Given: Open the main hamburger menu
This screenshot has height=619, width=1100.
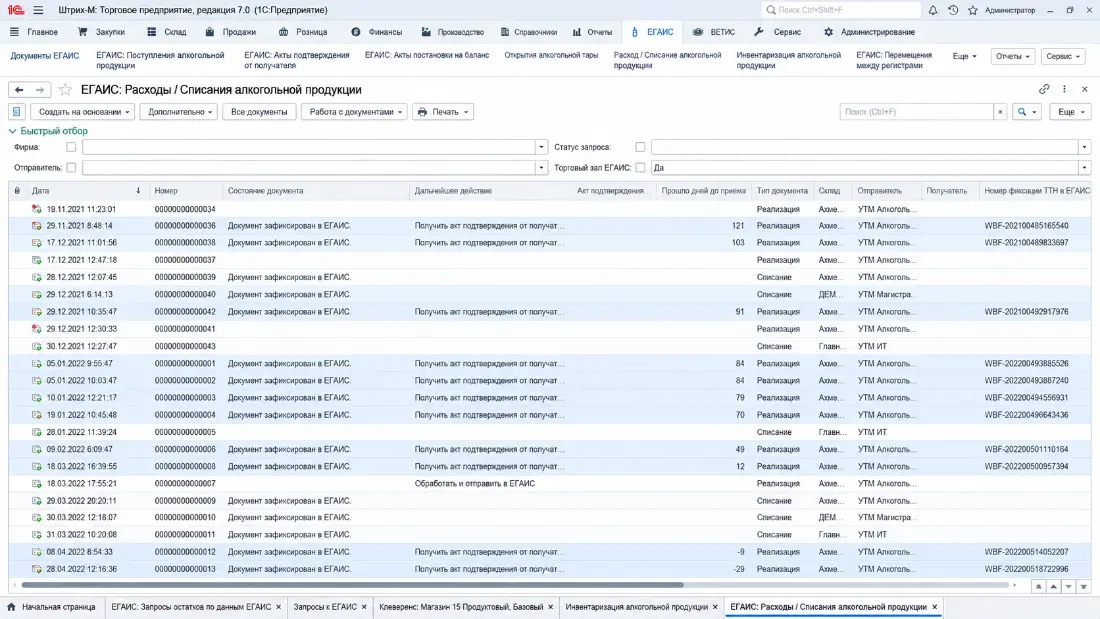Looking at the screenshot, I should point(38,10).
